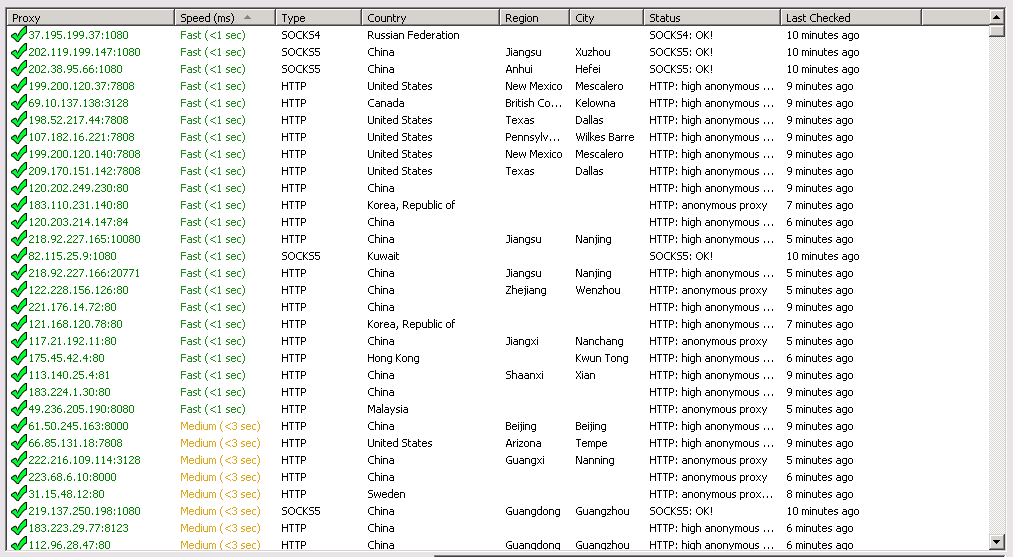Click green checkmark icon for 49.236.205.190:8080
The height and width of the screenshot is (557, 1013).
click(x=19, y=408)
